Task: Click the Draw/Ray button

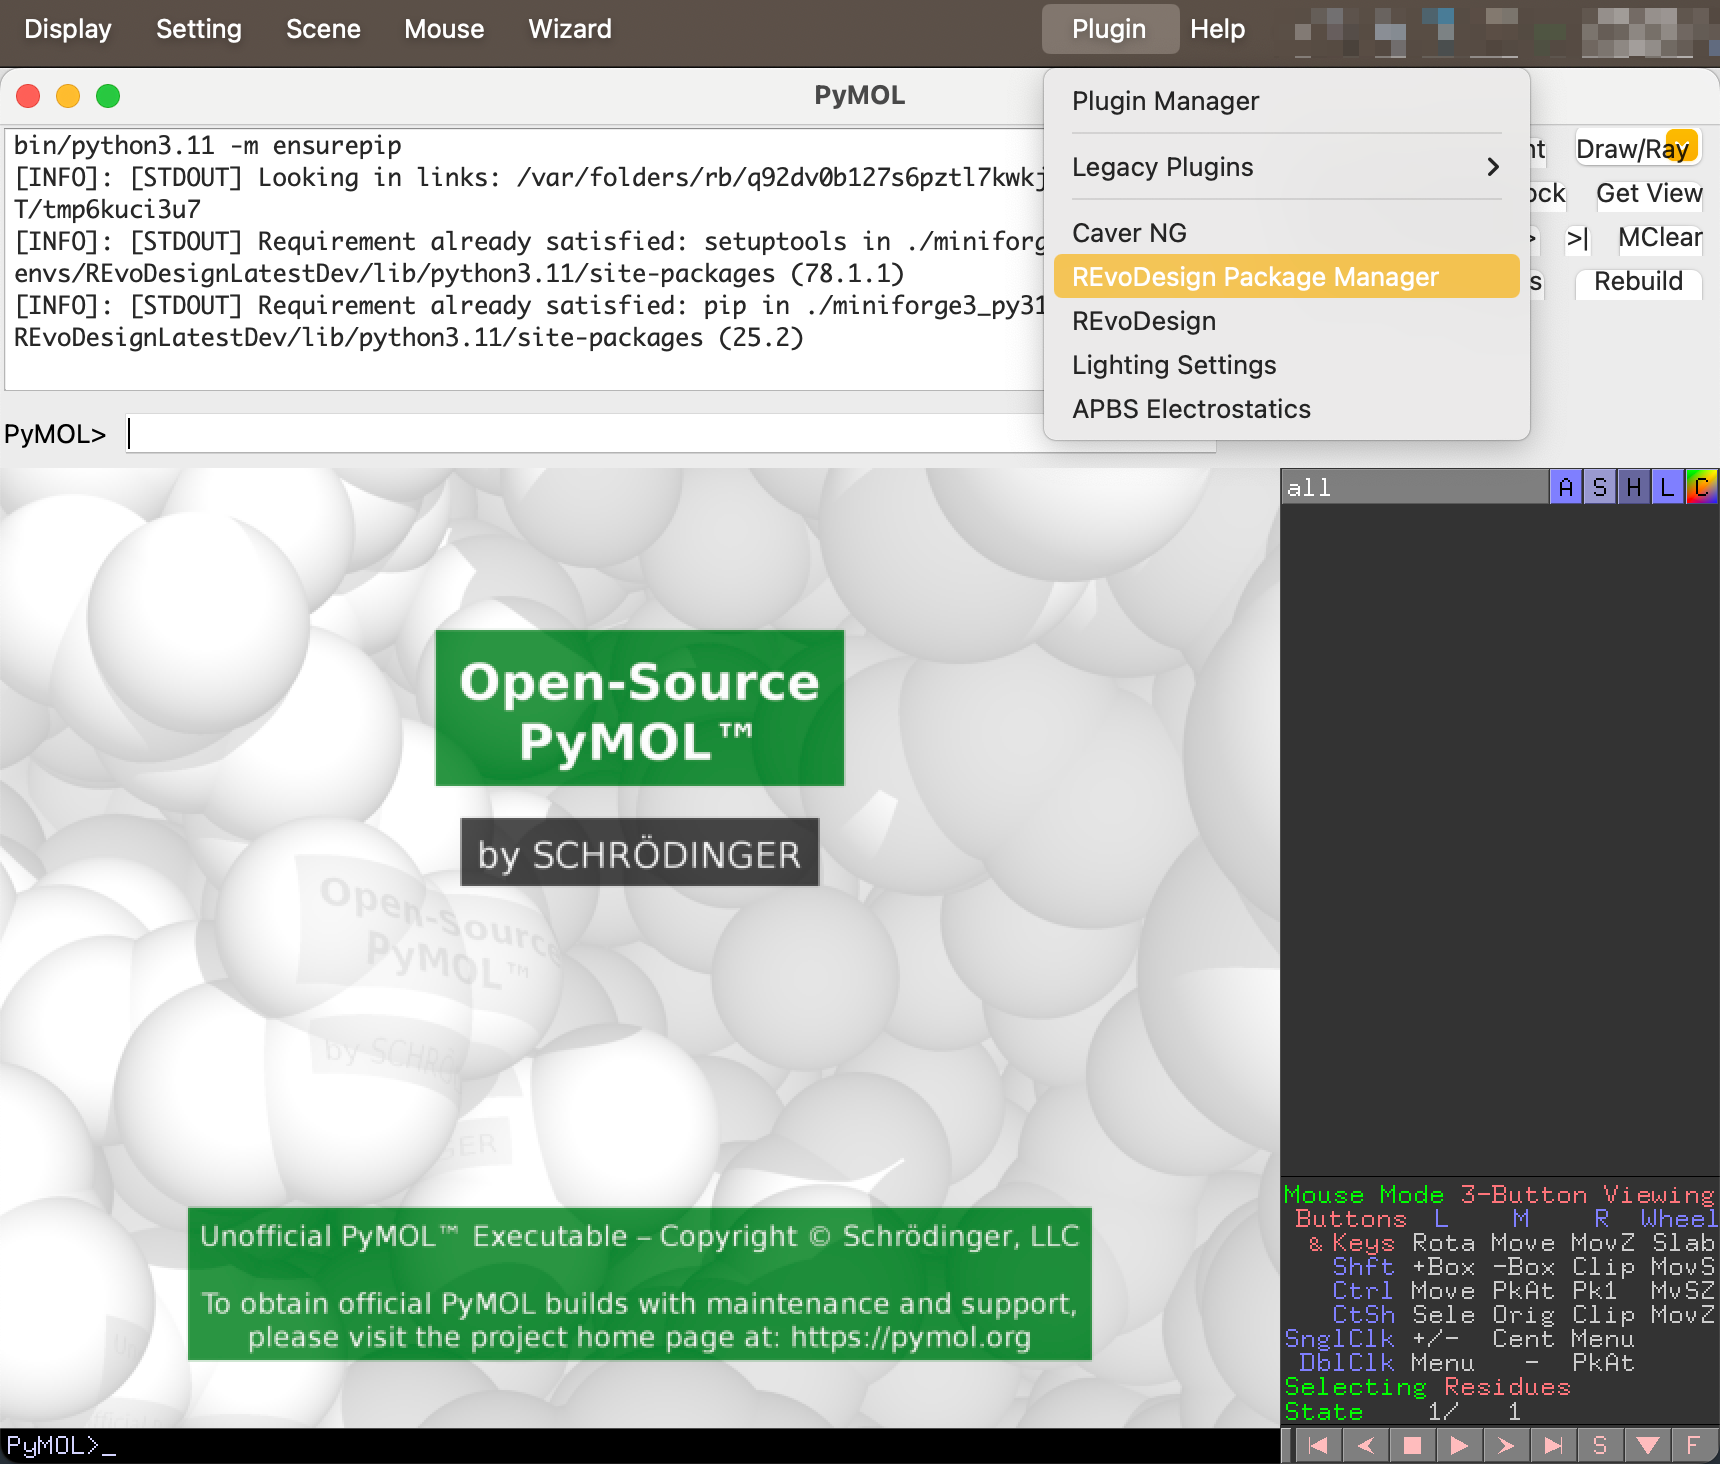Action: [1637, 149]
